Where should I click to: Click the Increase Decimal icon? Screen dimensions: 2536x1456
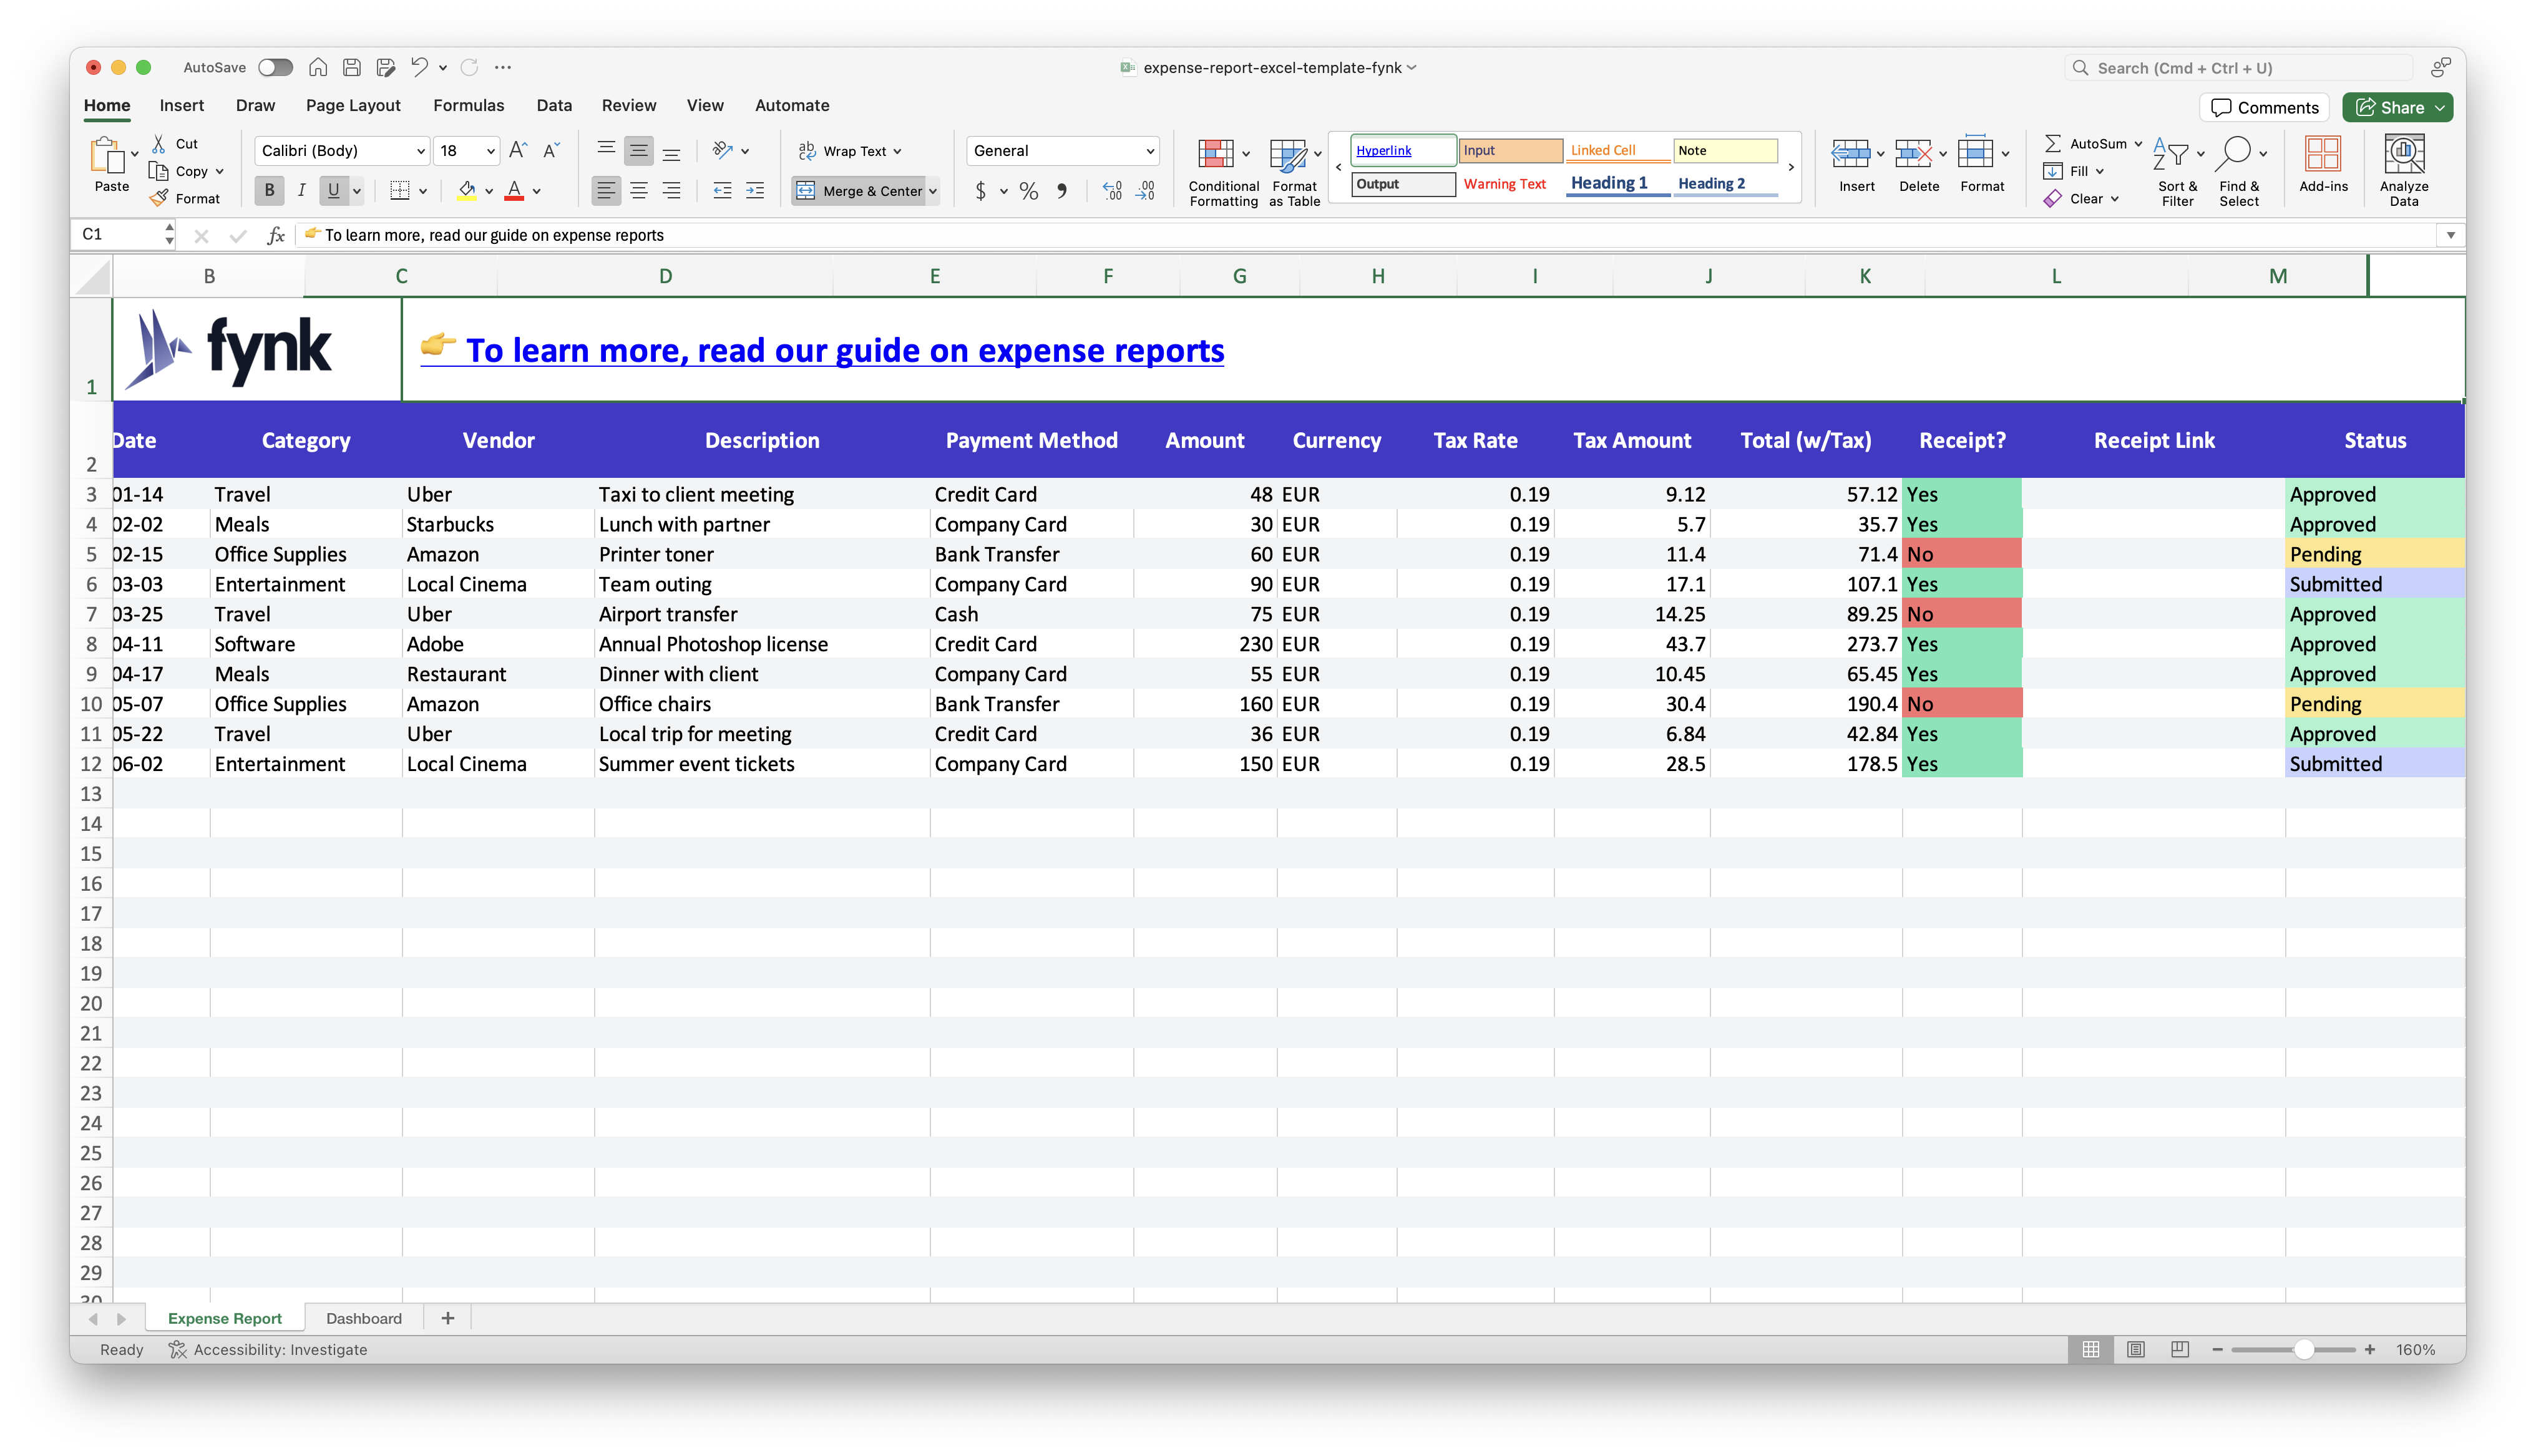coord(1112,190)
